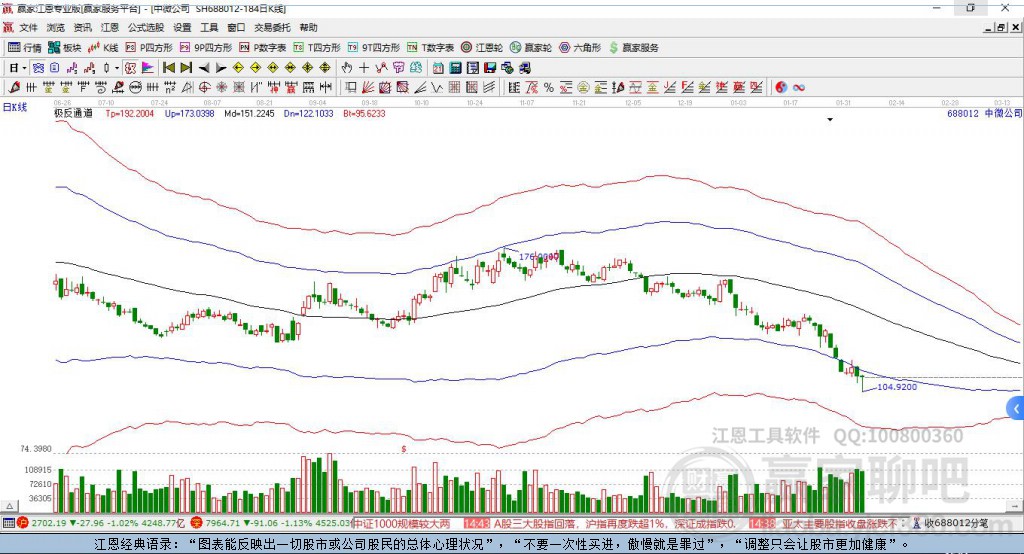1024x554 pixels.
Task: Open the T四方形 tool
Action: (317, 48)
